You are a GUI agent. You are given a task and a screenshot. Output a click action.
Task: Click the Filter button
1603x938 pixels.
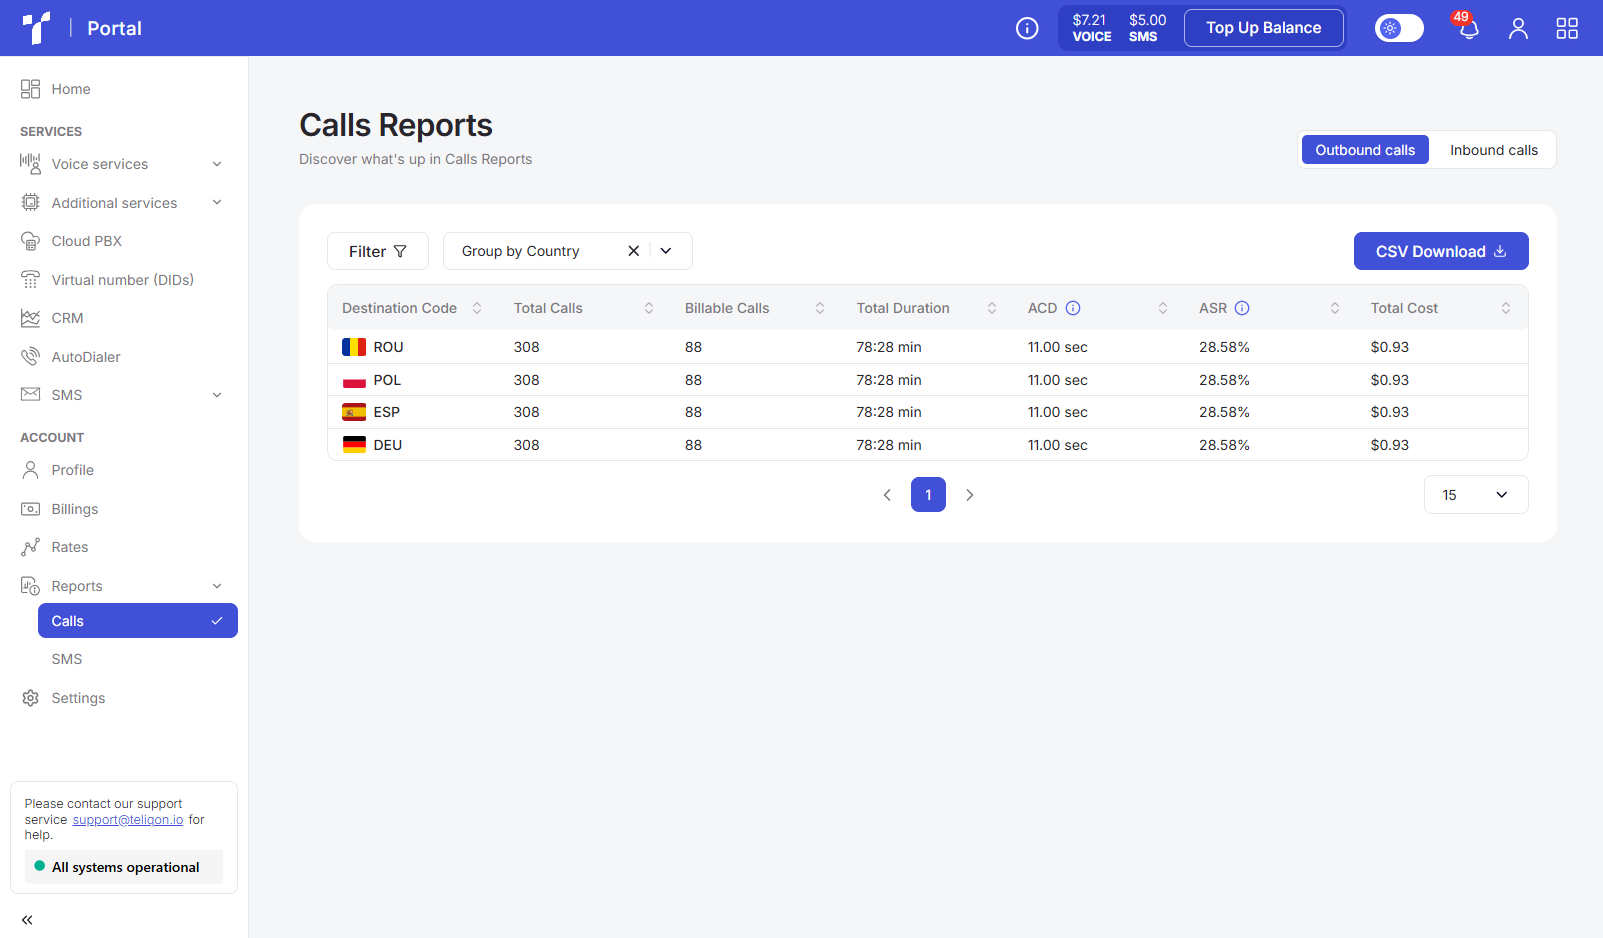(x=378, y=251)
